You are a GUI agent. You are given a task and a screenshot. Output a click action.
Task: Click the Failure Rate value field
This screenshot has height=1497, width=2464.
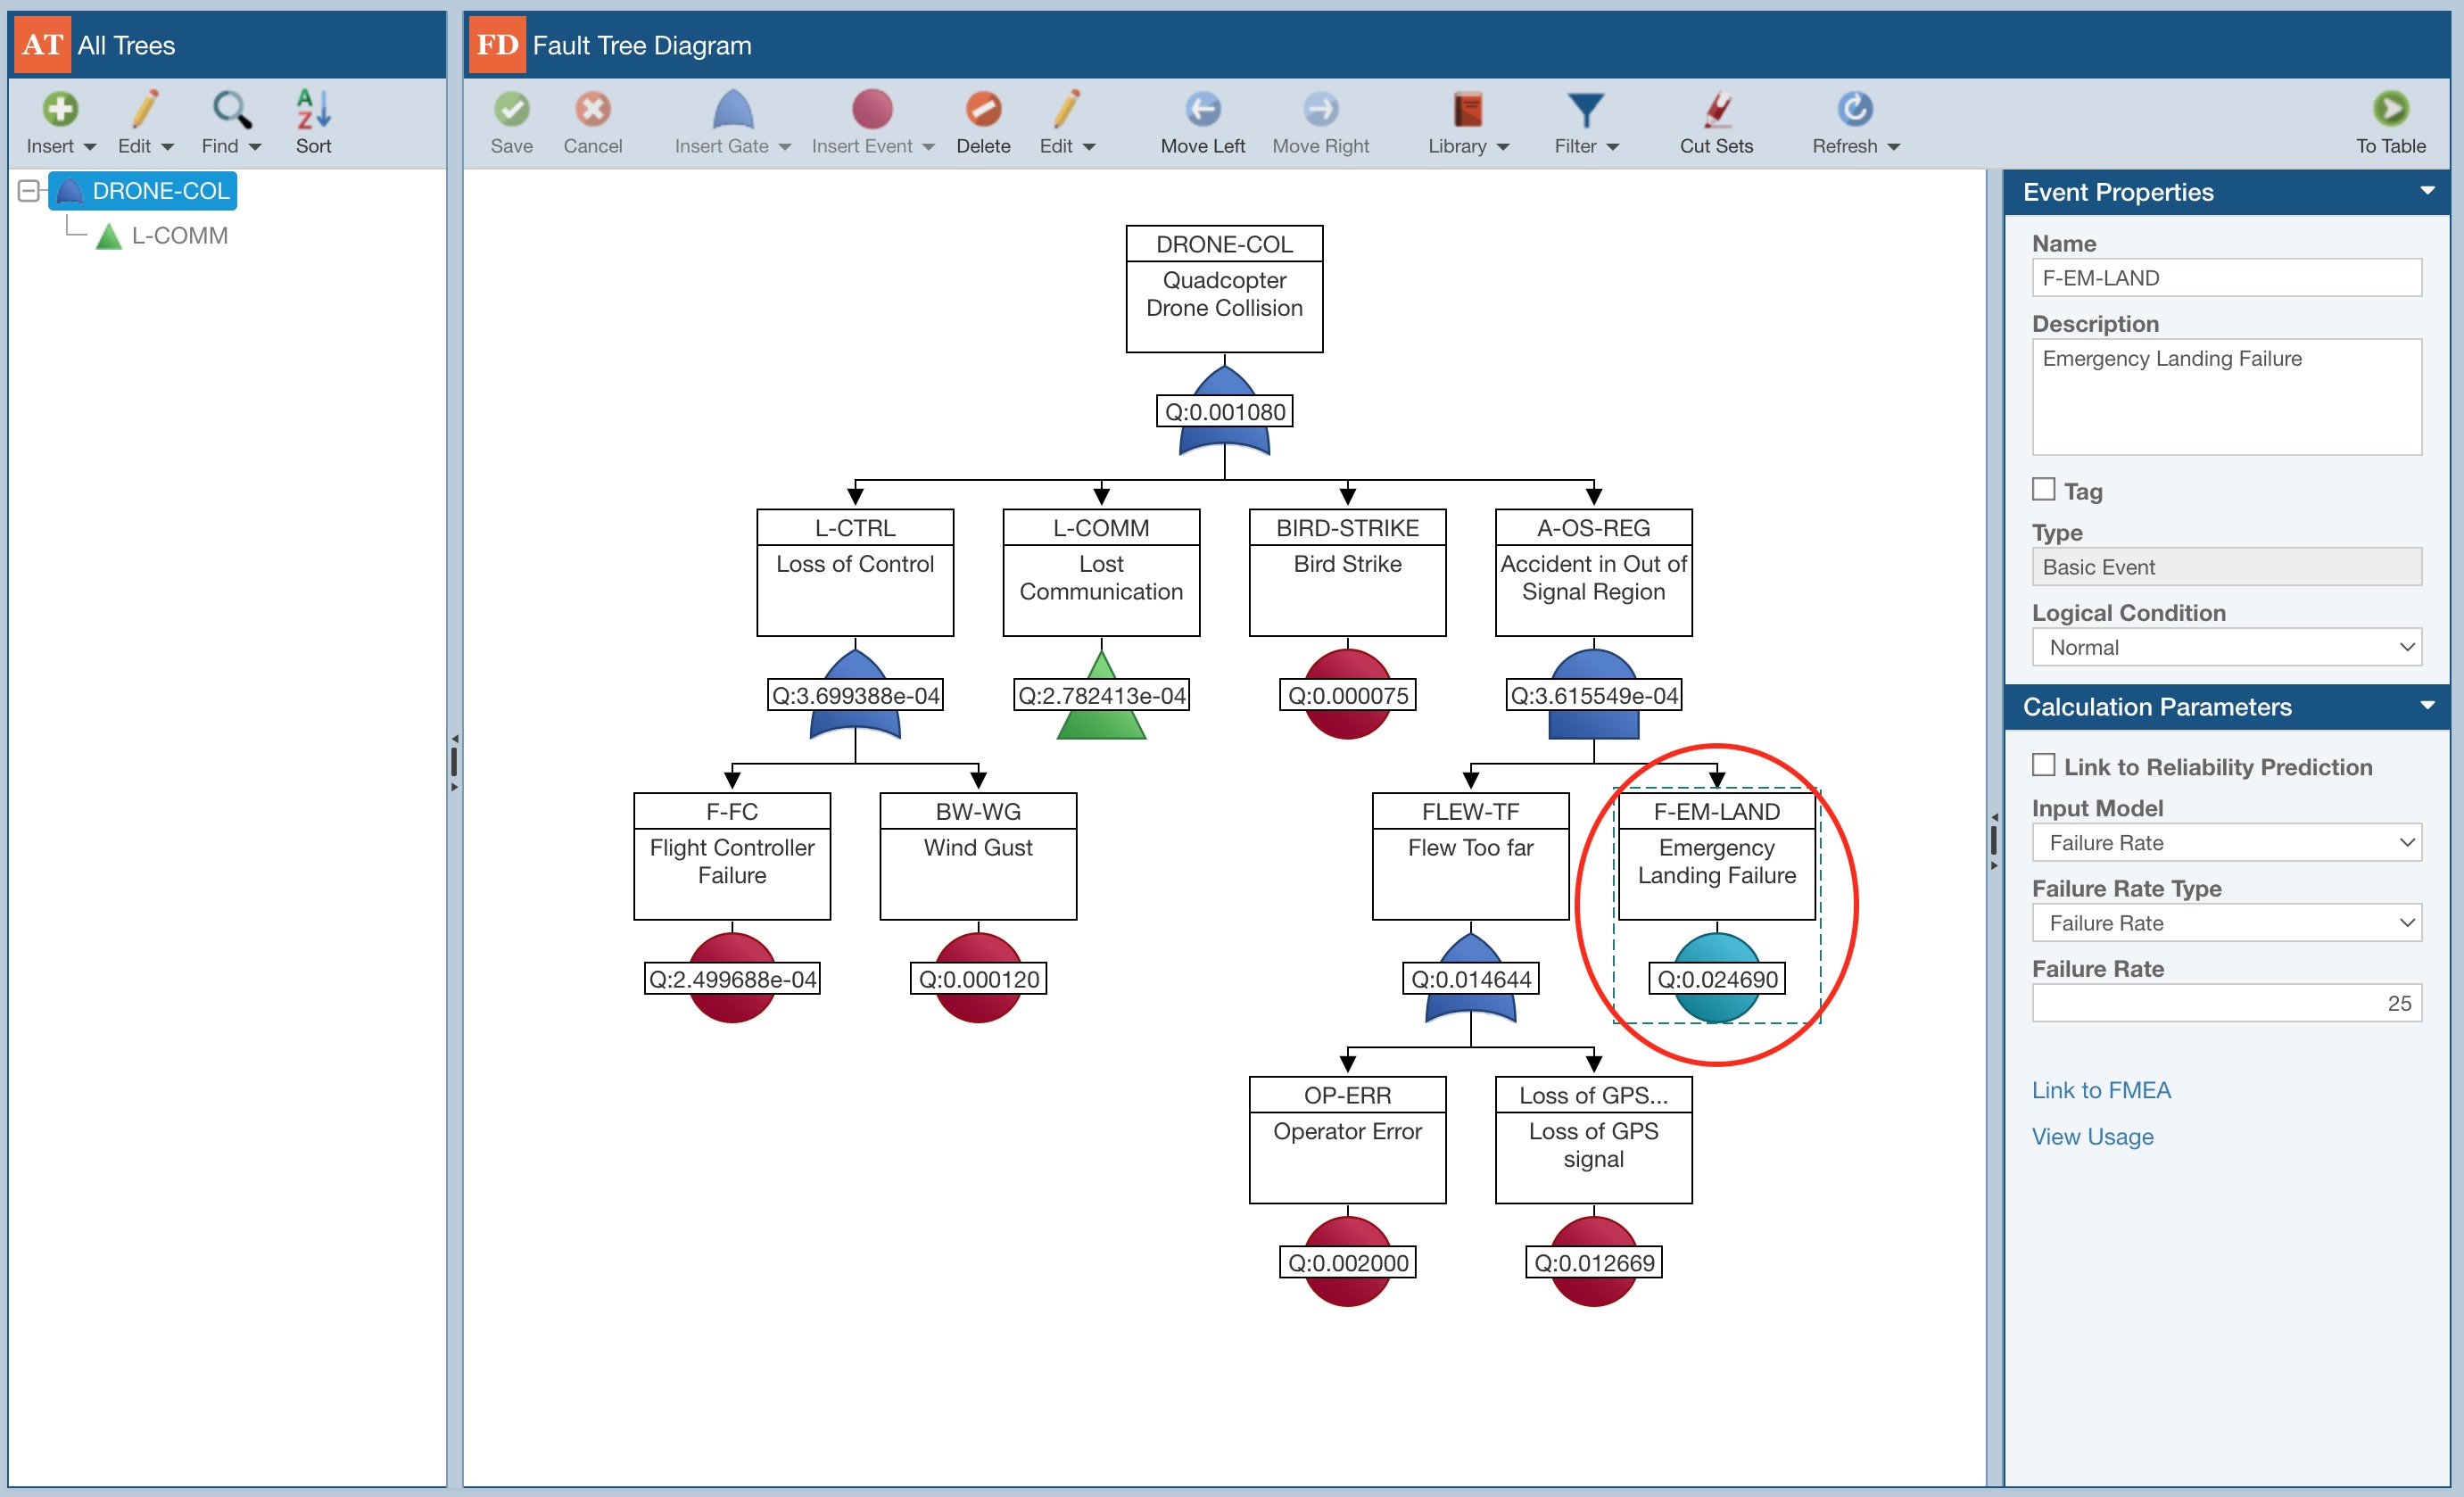(2226, 1003)
